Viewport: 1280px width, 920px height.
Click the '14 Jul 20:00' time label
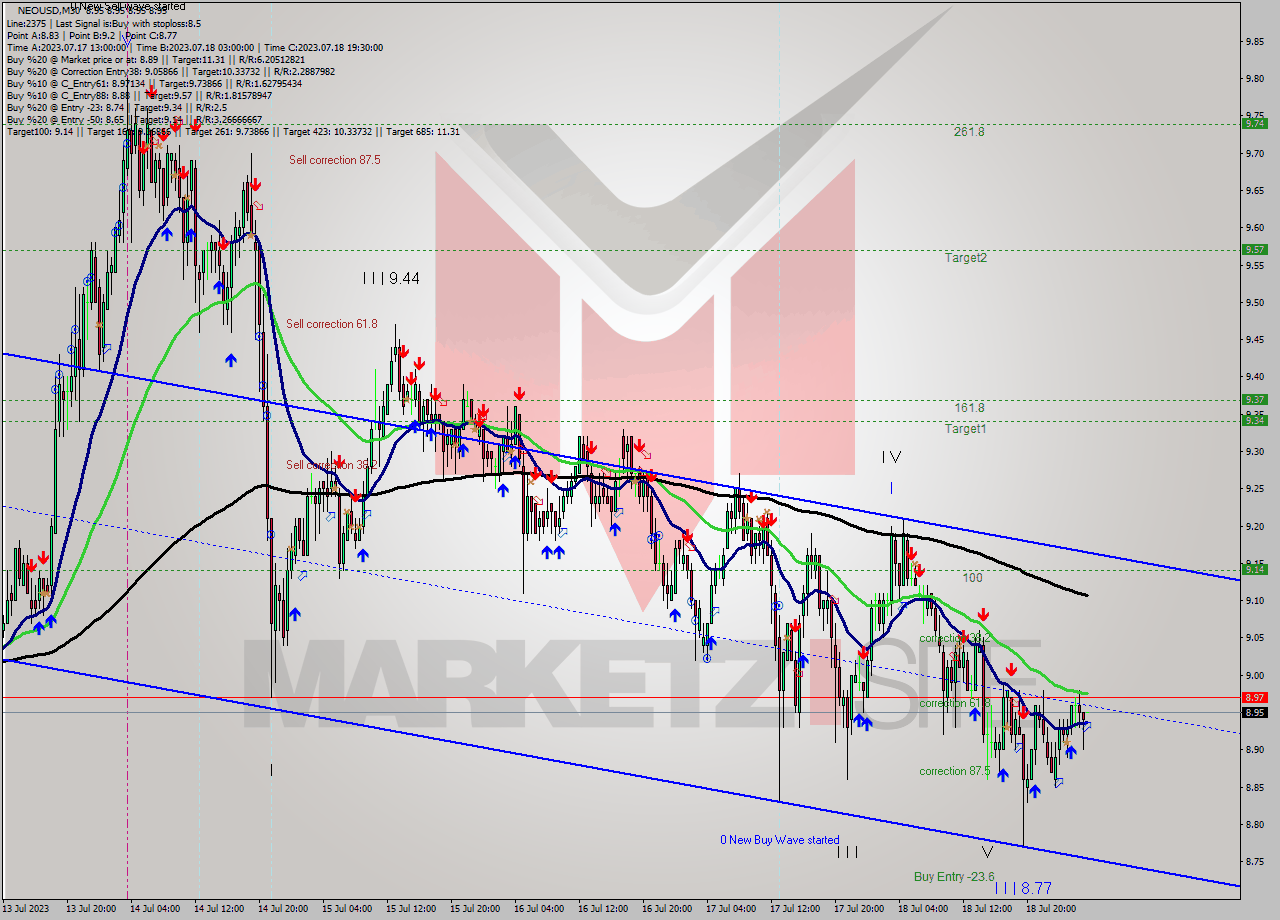[x=283, y=909]
